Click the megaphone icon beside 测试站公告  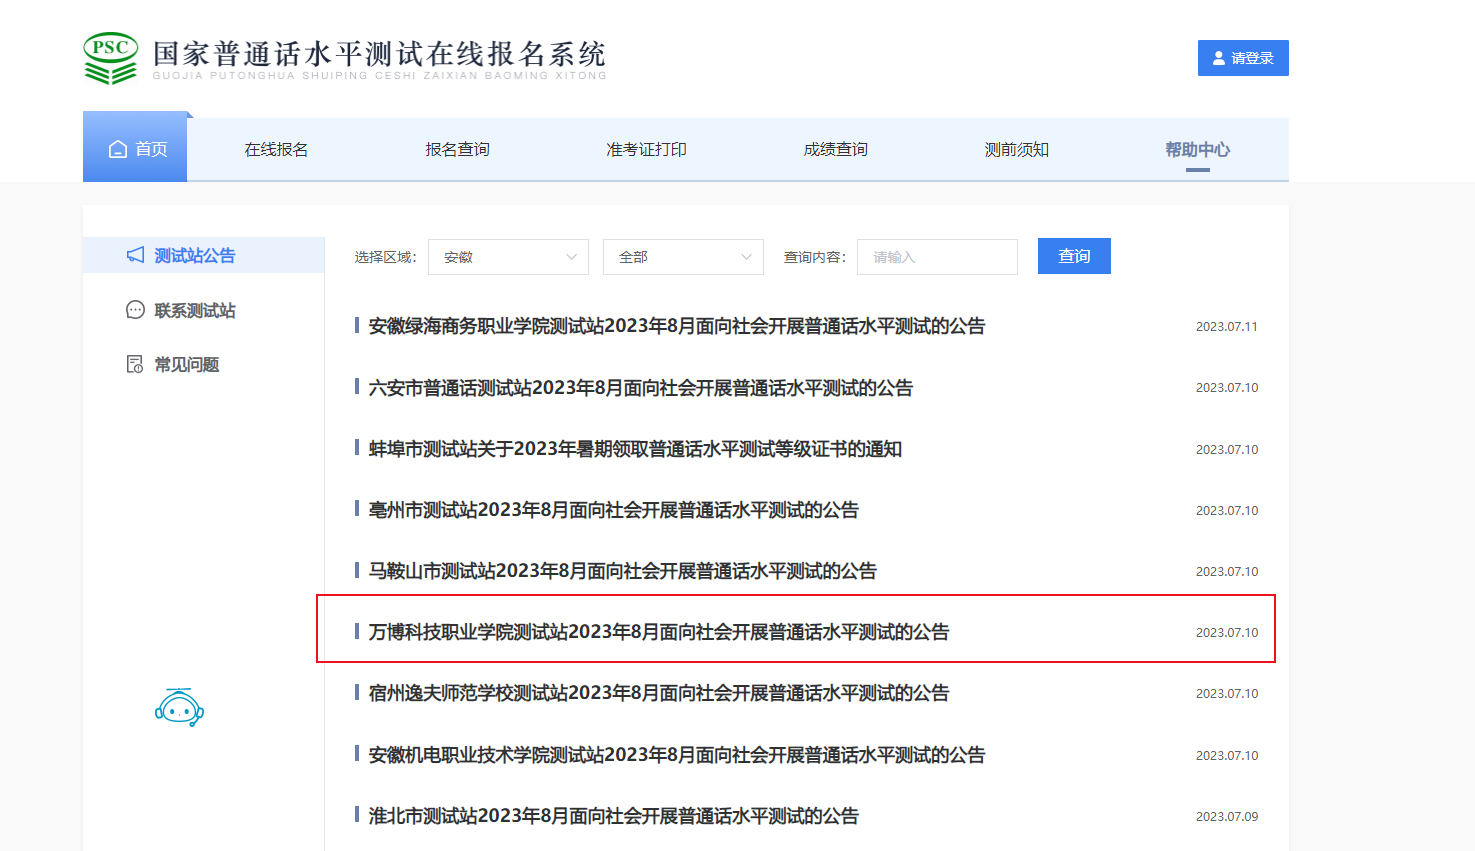(x=135, y=256)
